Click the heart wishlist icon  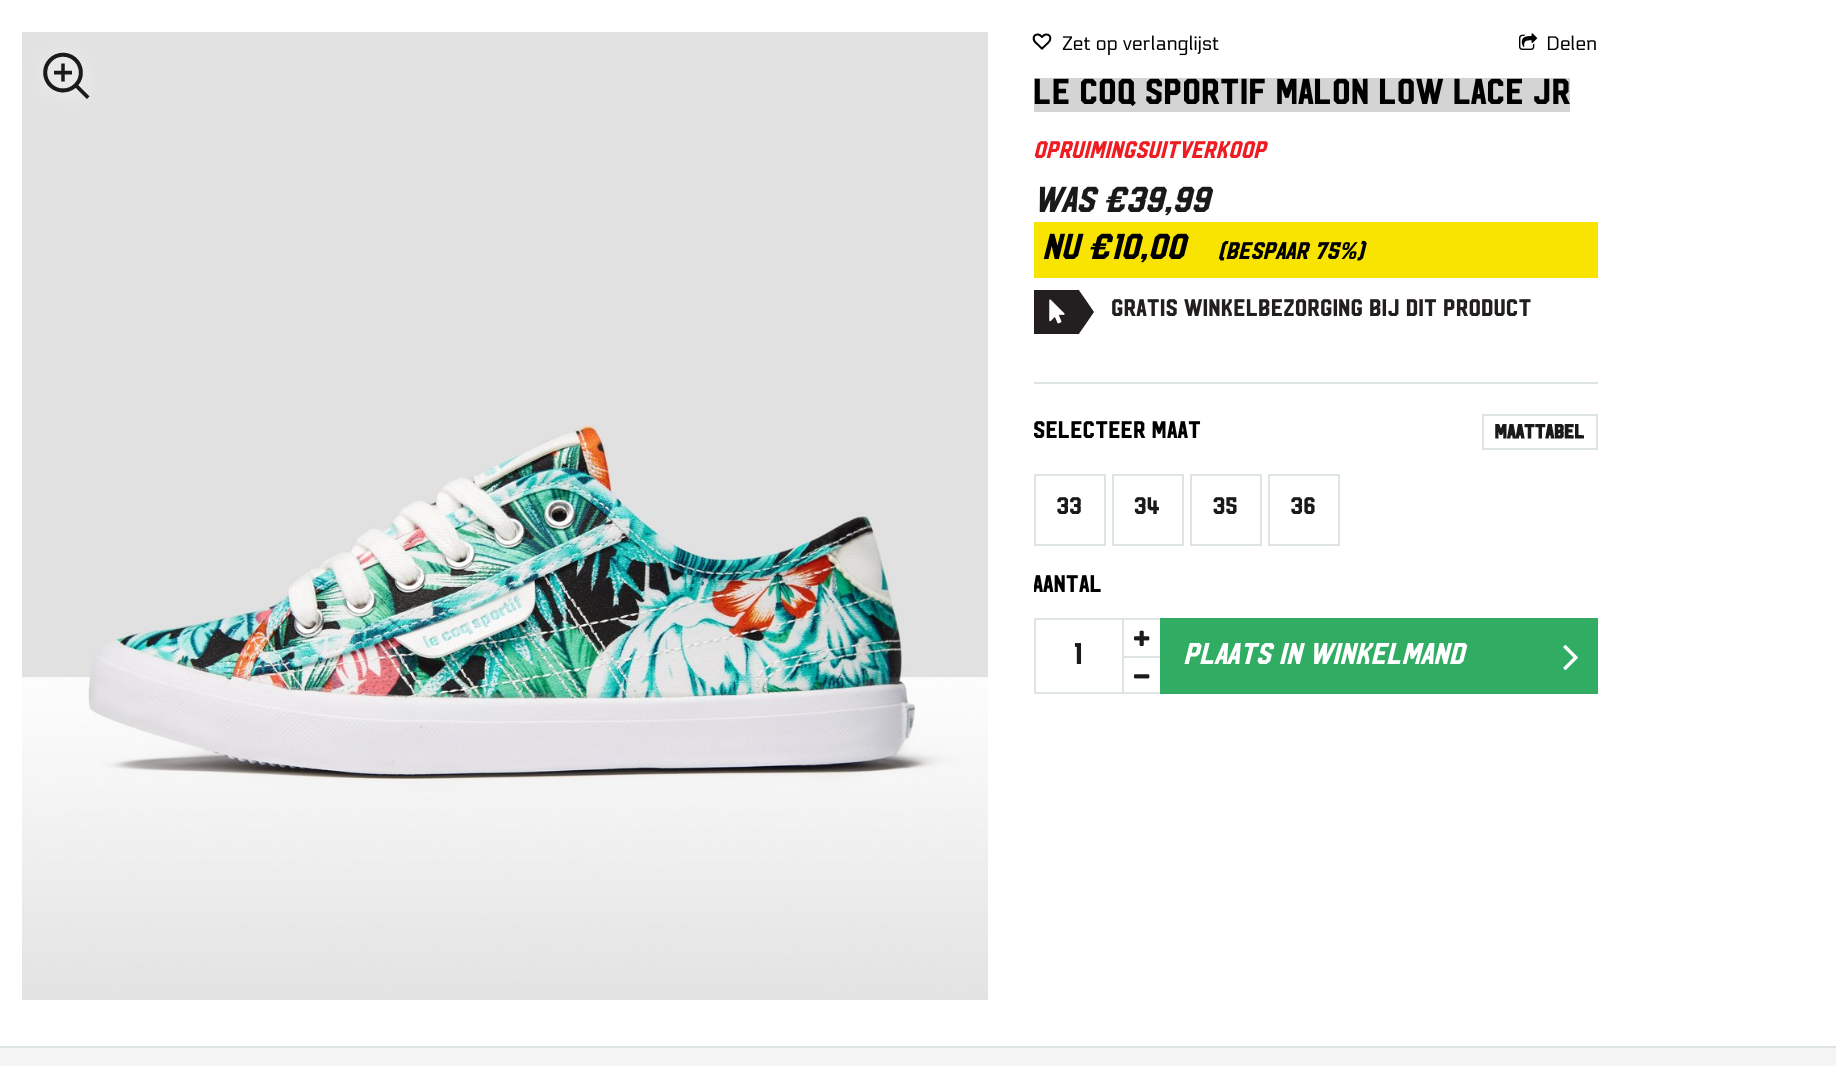tap(1042, 42)
